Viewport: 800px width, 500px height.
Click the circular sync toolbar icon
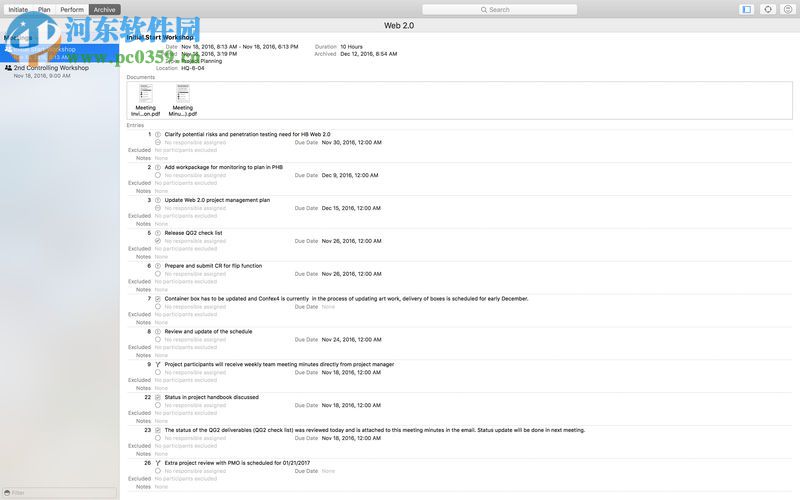(x=768, y=9)
